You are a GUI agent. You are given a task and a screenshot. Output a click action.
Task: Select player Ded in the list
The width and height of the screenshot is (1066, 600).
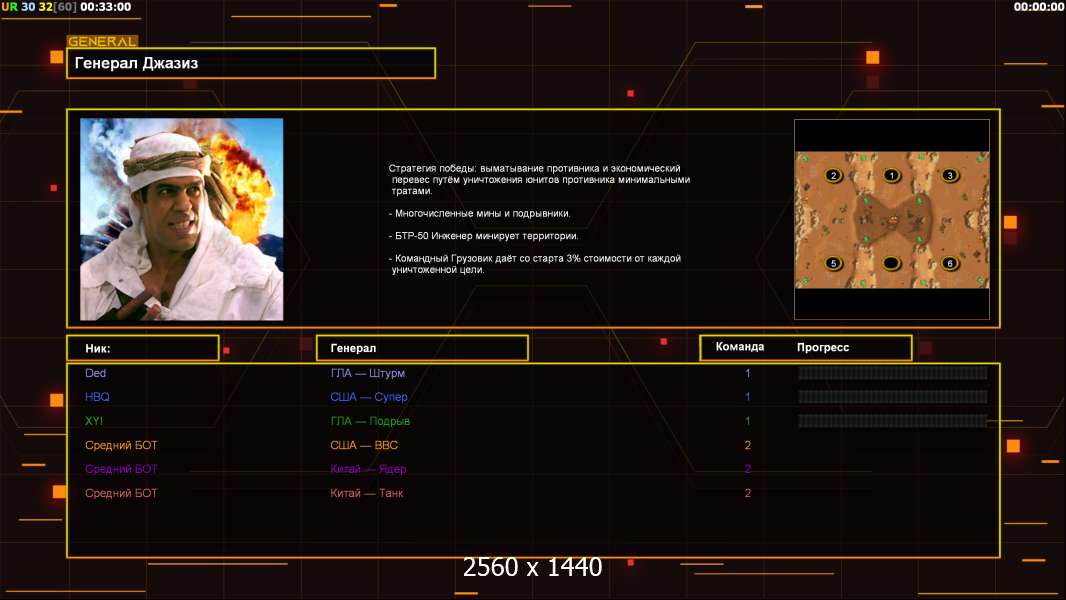[96, 373]
